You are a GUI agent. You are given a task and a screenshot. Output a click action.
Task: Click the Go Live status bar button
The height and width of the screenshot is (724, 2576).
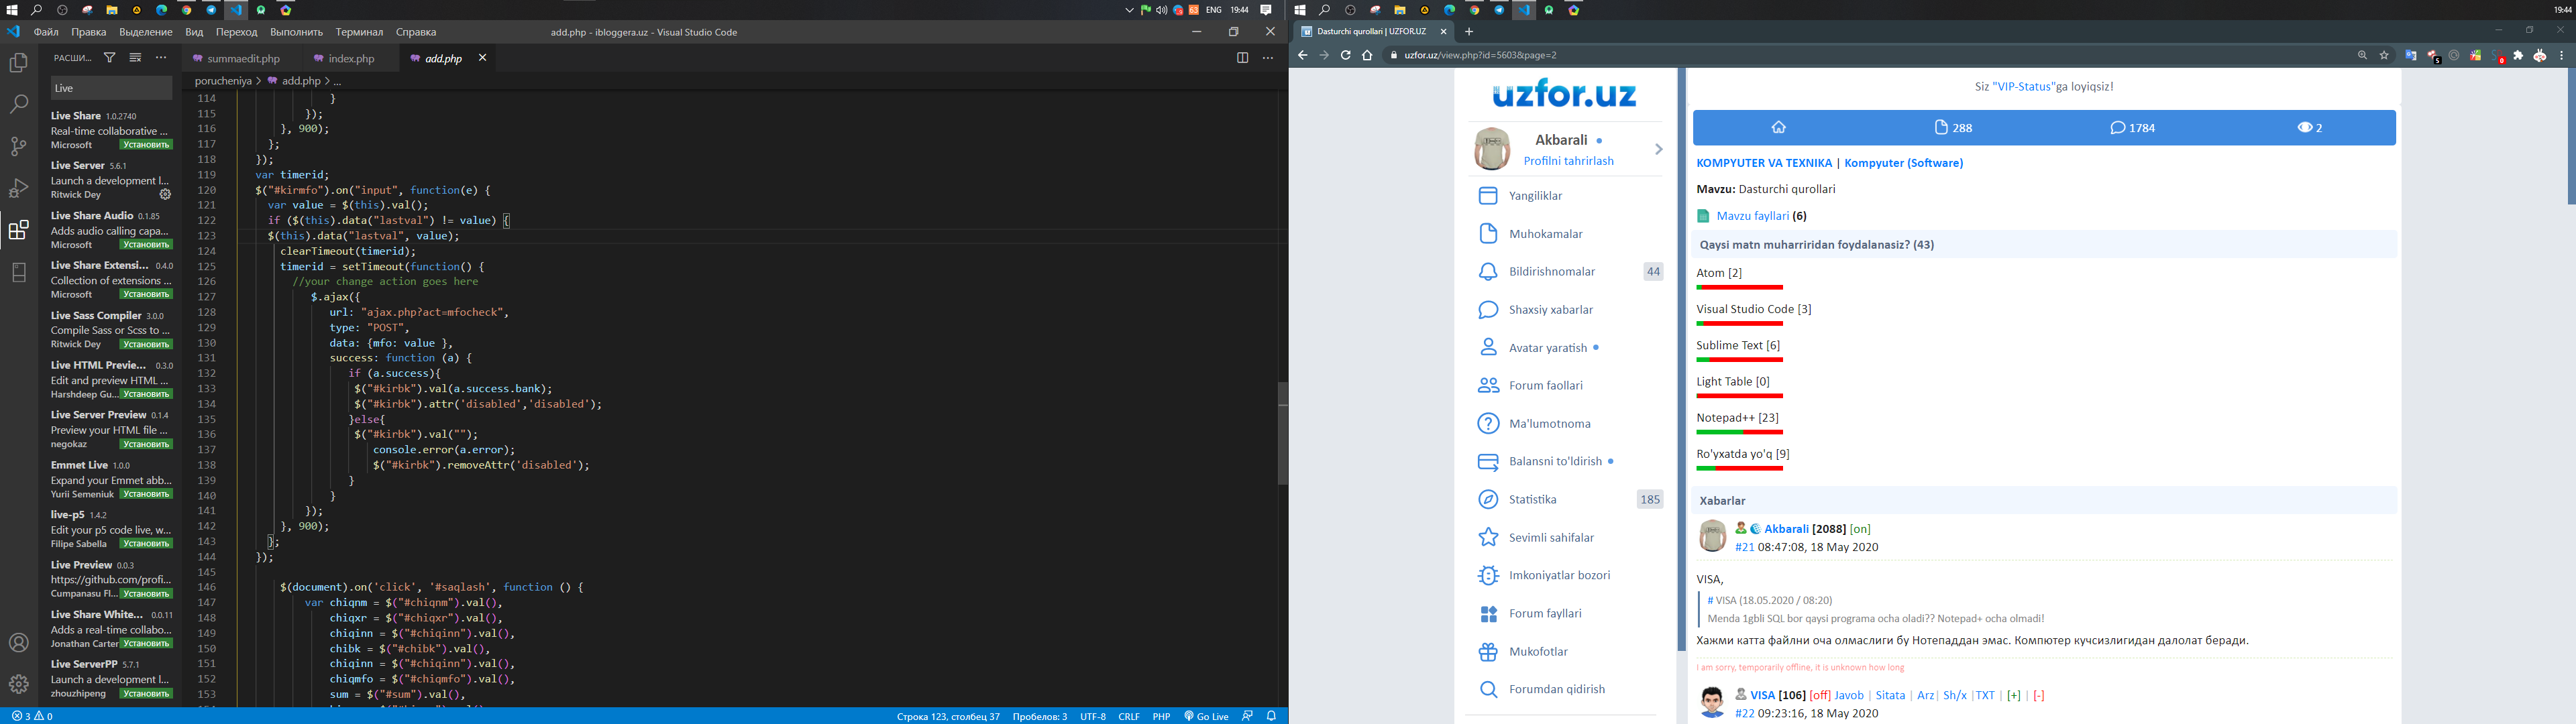1206,716
